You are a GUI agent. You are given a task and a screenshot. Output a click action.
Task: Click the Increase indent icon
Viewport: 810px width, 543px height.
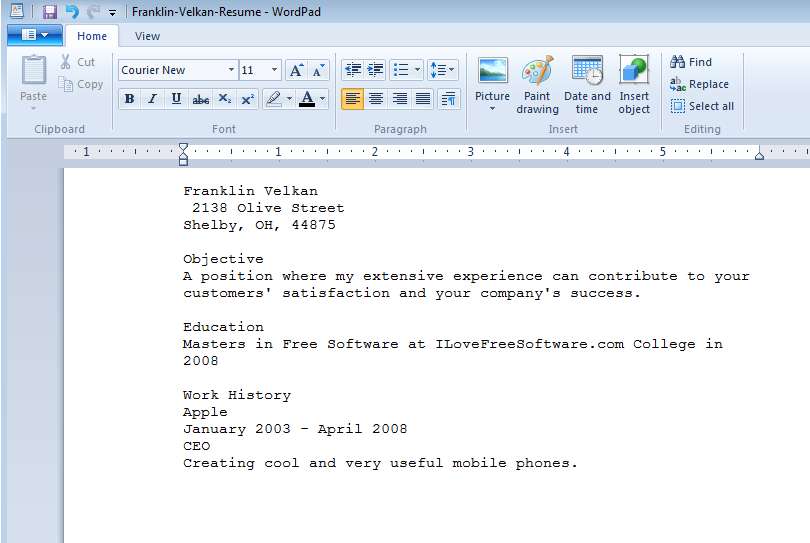pos(376,70)
